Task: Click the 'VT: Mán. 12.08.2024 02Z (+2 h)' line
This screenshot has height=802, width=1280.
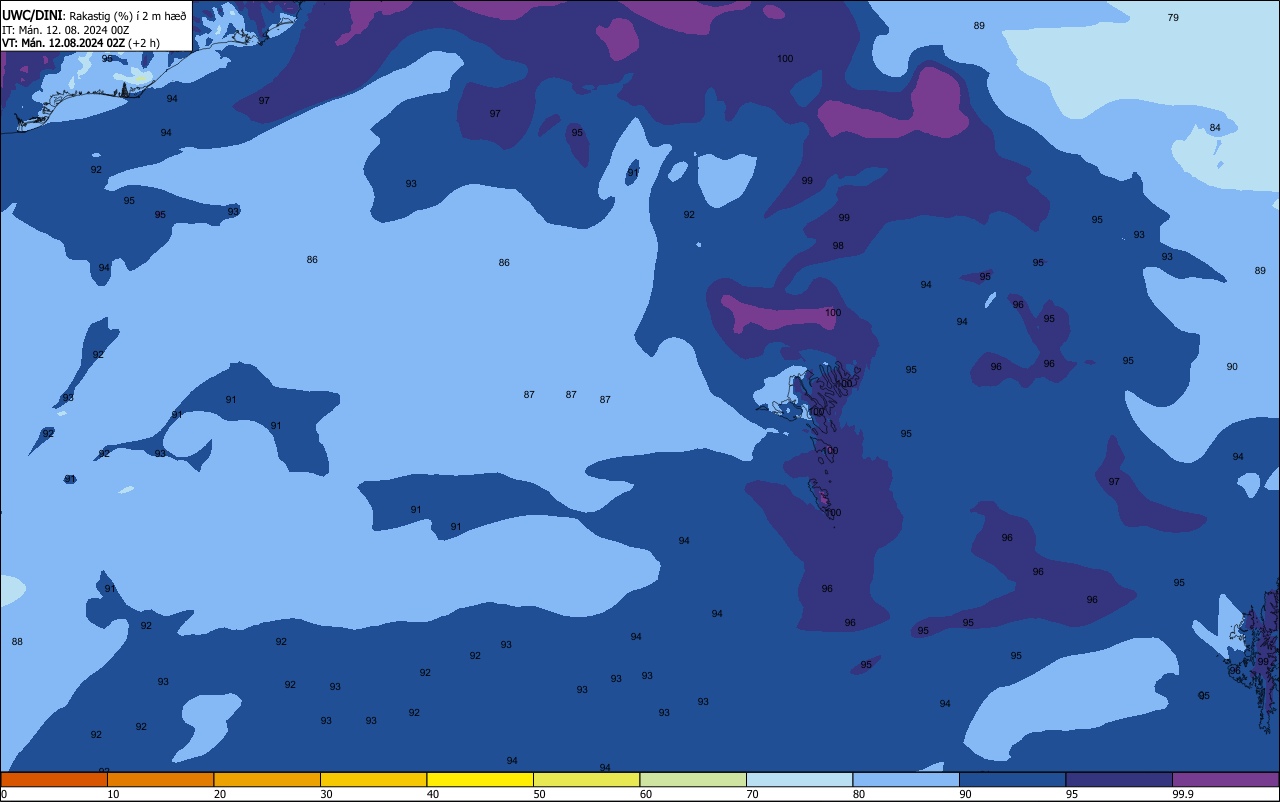Action: pyautogui.click(x=81, y=43)
